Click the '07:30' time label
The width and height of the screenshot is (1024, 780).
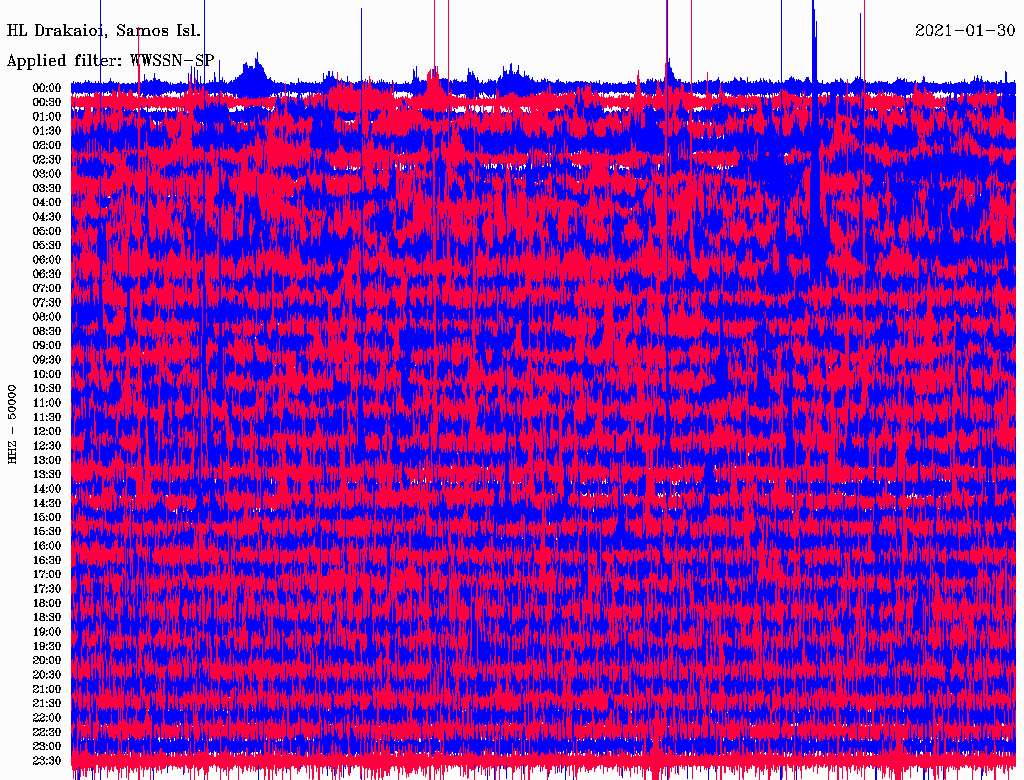coord(47,302)
